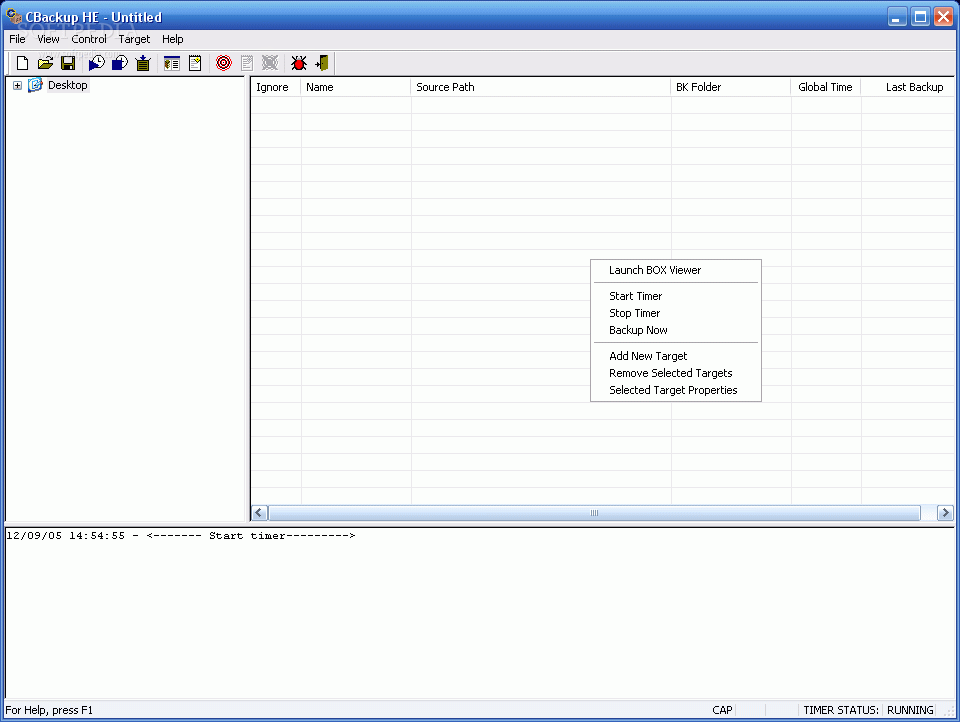Click the greyed-out target properties page icon
Screen dimensions: 960x722
click(x=247, y=62)
